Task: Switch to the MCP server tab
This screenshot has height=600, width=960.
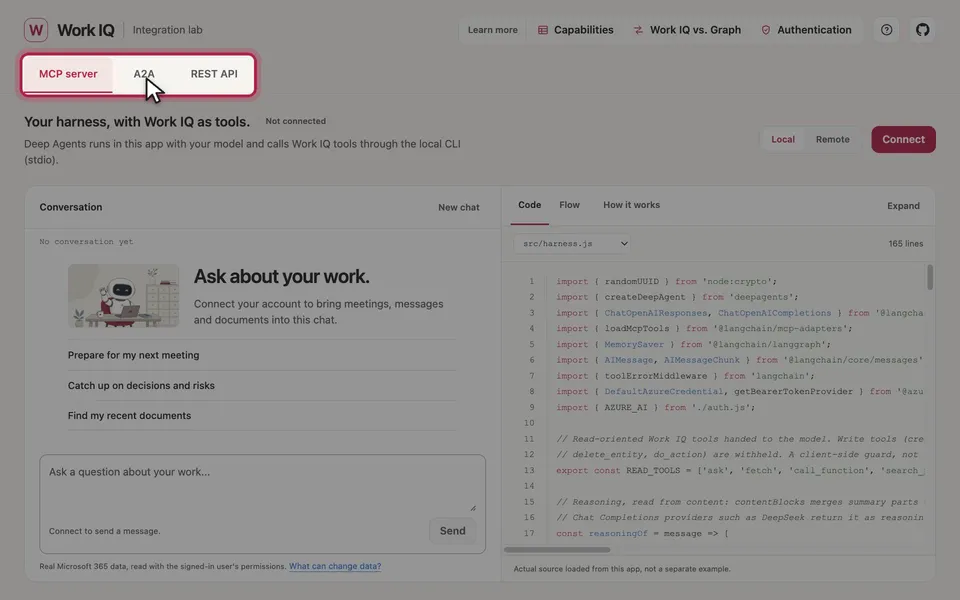Action: point(68,74)
